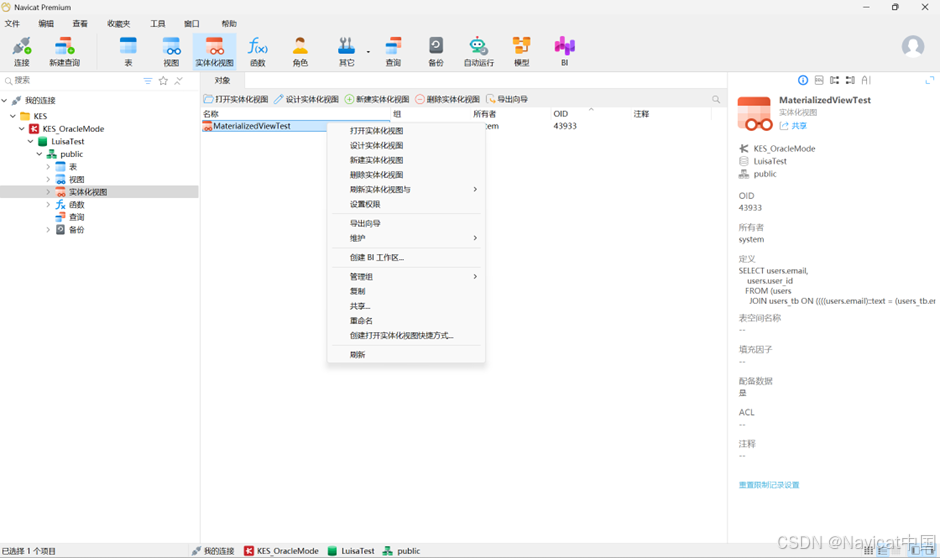This screenshot has width=940, height=558.
Task: Click the 导出向导 toolbar button
Action: click(507, 99)
